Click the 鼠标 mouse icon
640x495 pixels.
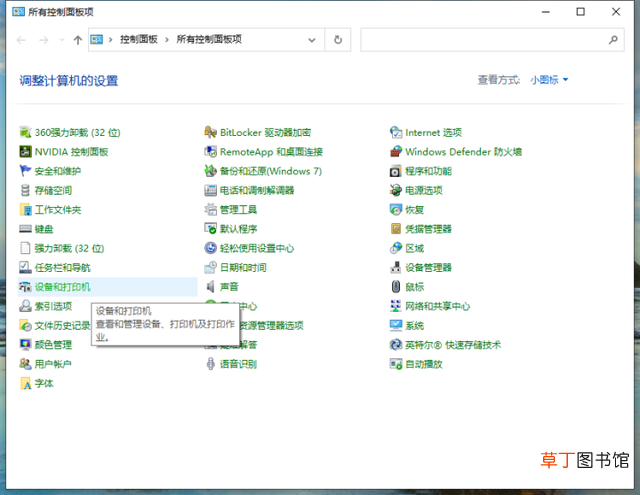[x=396, y=286]
